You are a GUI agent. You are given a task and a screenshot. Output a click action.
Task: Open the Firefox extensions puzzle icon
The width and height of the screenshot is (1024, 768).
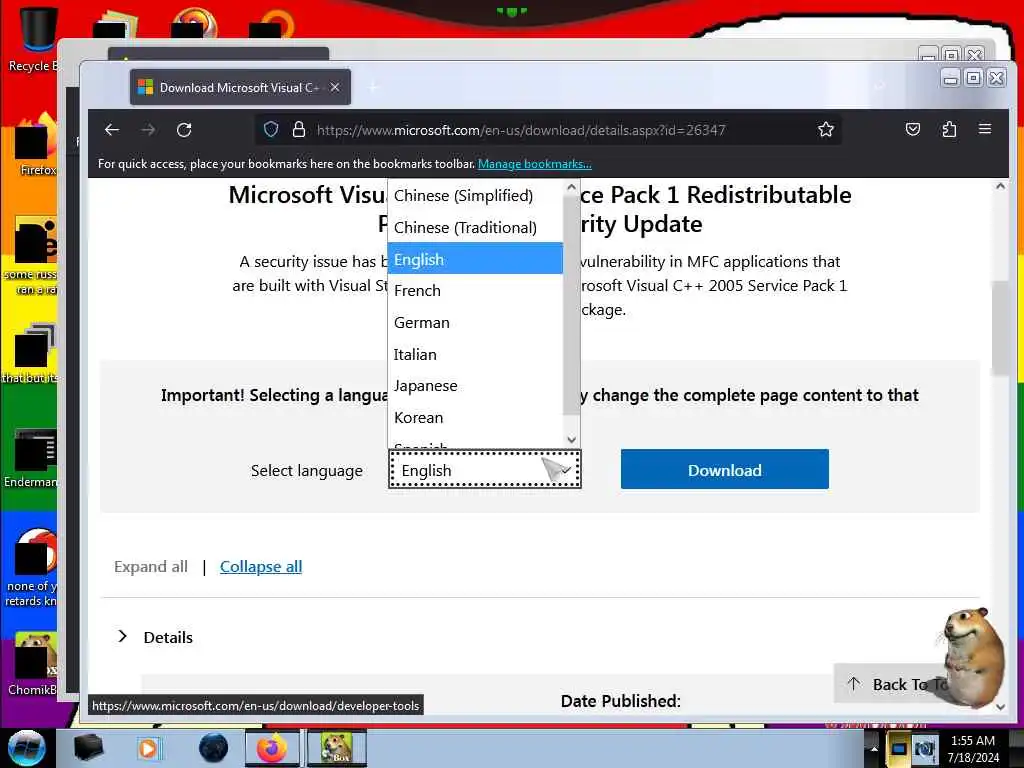point(949,129)
